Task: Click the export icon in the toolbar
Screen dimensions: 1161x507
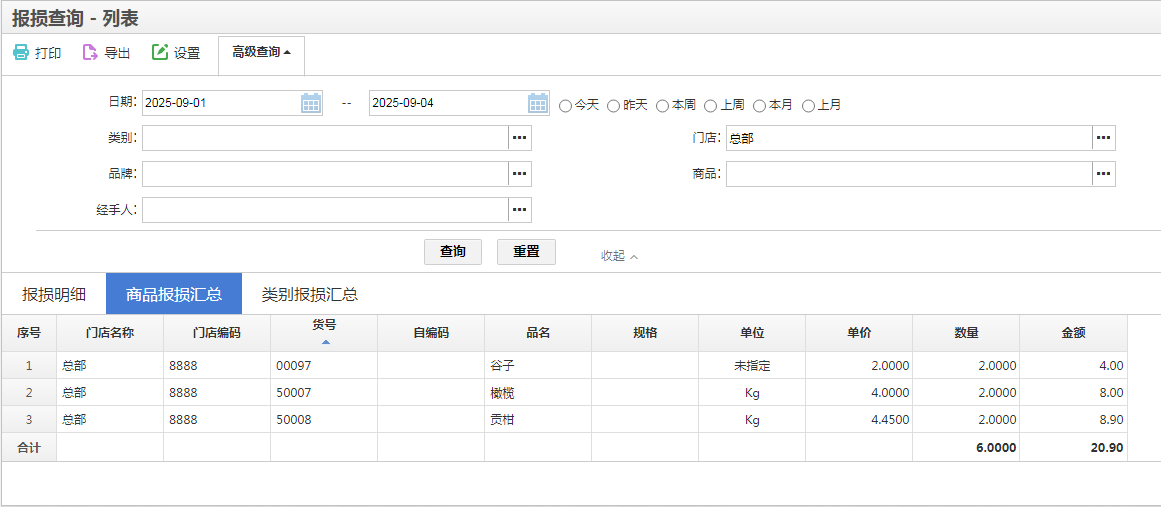Action: pyautogui.click(x=90, y=53)
